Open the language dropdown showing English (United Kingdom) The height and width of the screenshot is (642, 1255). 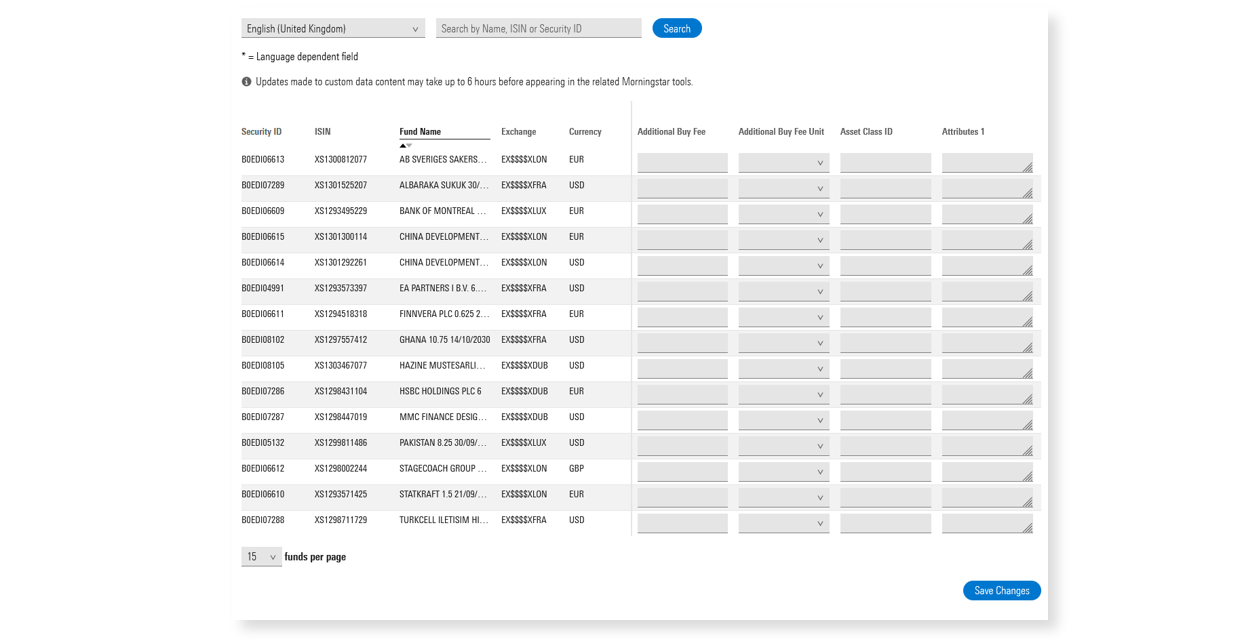point(332,29)
